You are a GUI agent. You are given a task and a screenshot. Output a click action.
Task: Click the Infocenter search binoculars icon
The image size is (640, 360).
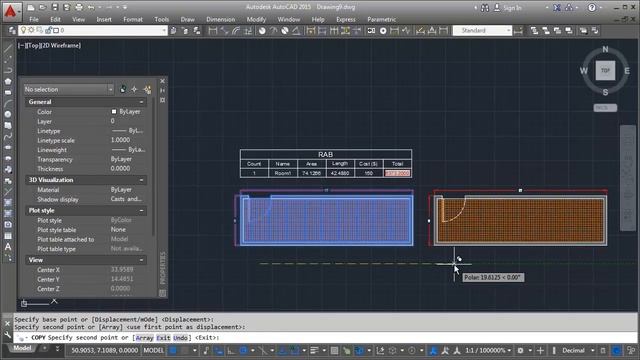(x=485, y=8)
